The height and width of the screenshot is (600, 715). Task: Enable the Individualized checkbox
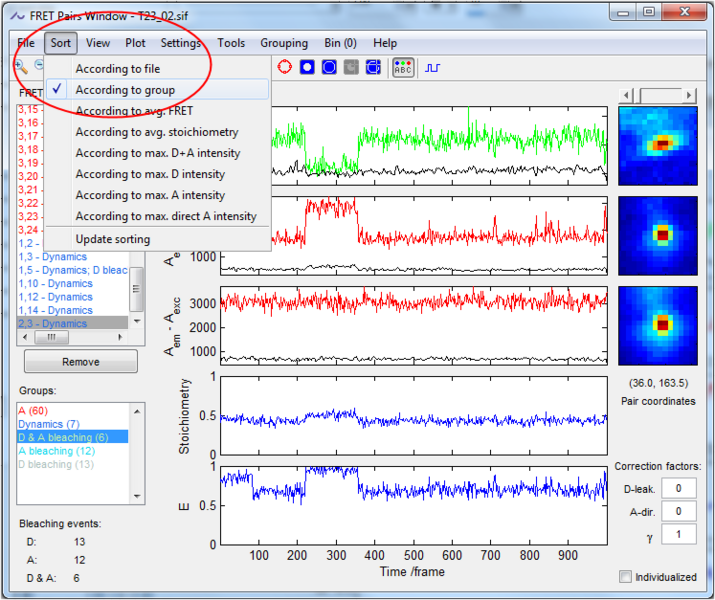pos(626,576)
